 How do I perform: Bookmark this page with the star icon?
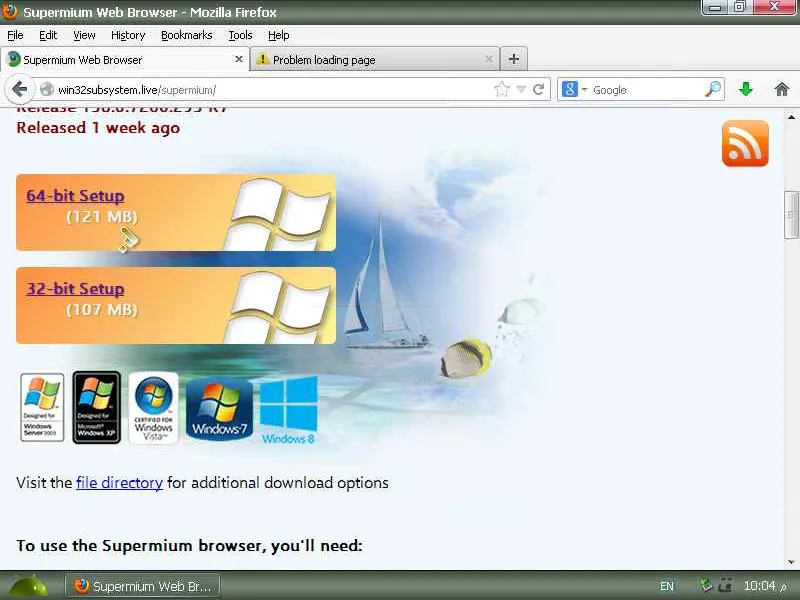(x=502, y=90)
